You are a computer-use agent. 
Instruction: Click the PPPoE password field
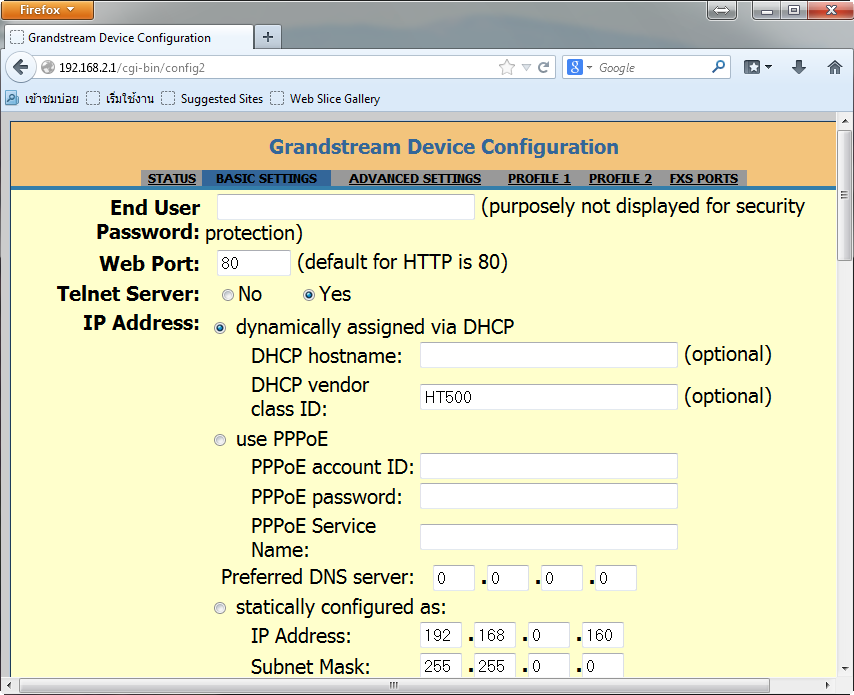(x=549, y=496)
